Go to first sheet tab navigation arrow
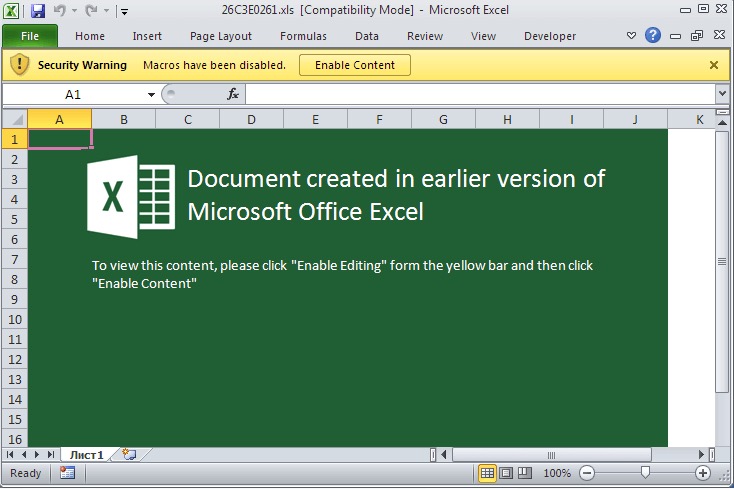This screenshot has width=734, height=489. (x=10, y=454)
